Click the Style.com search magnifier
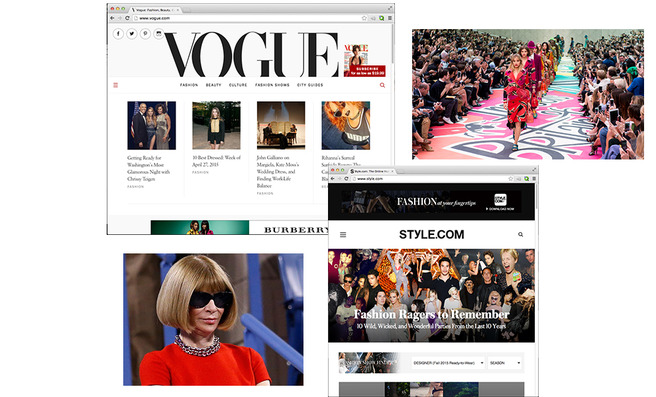 (520, 235)
